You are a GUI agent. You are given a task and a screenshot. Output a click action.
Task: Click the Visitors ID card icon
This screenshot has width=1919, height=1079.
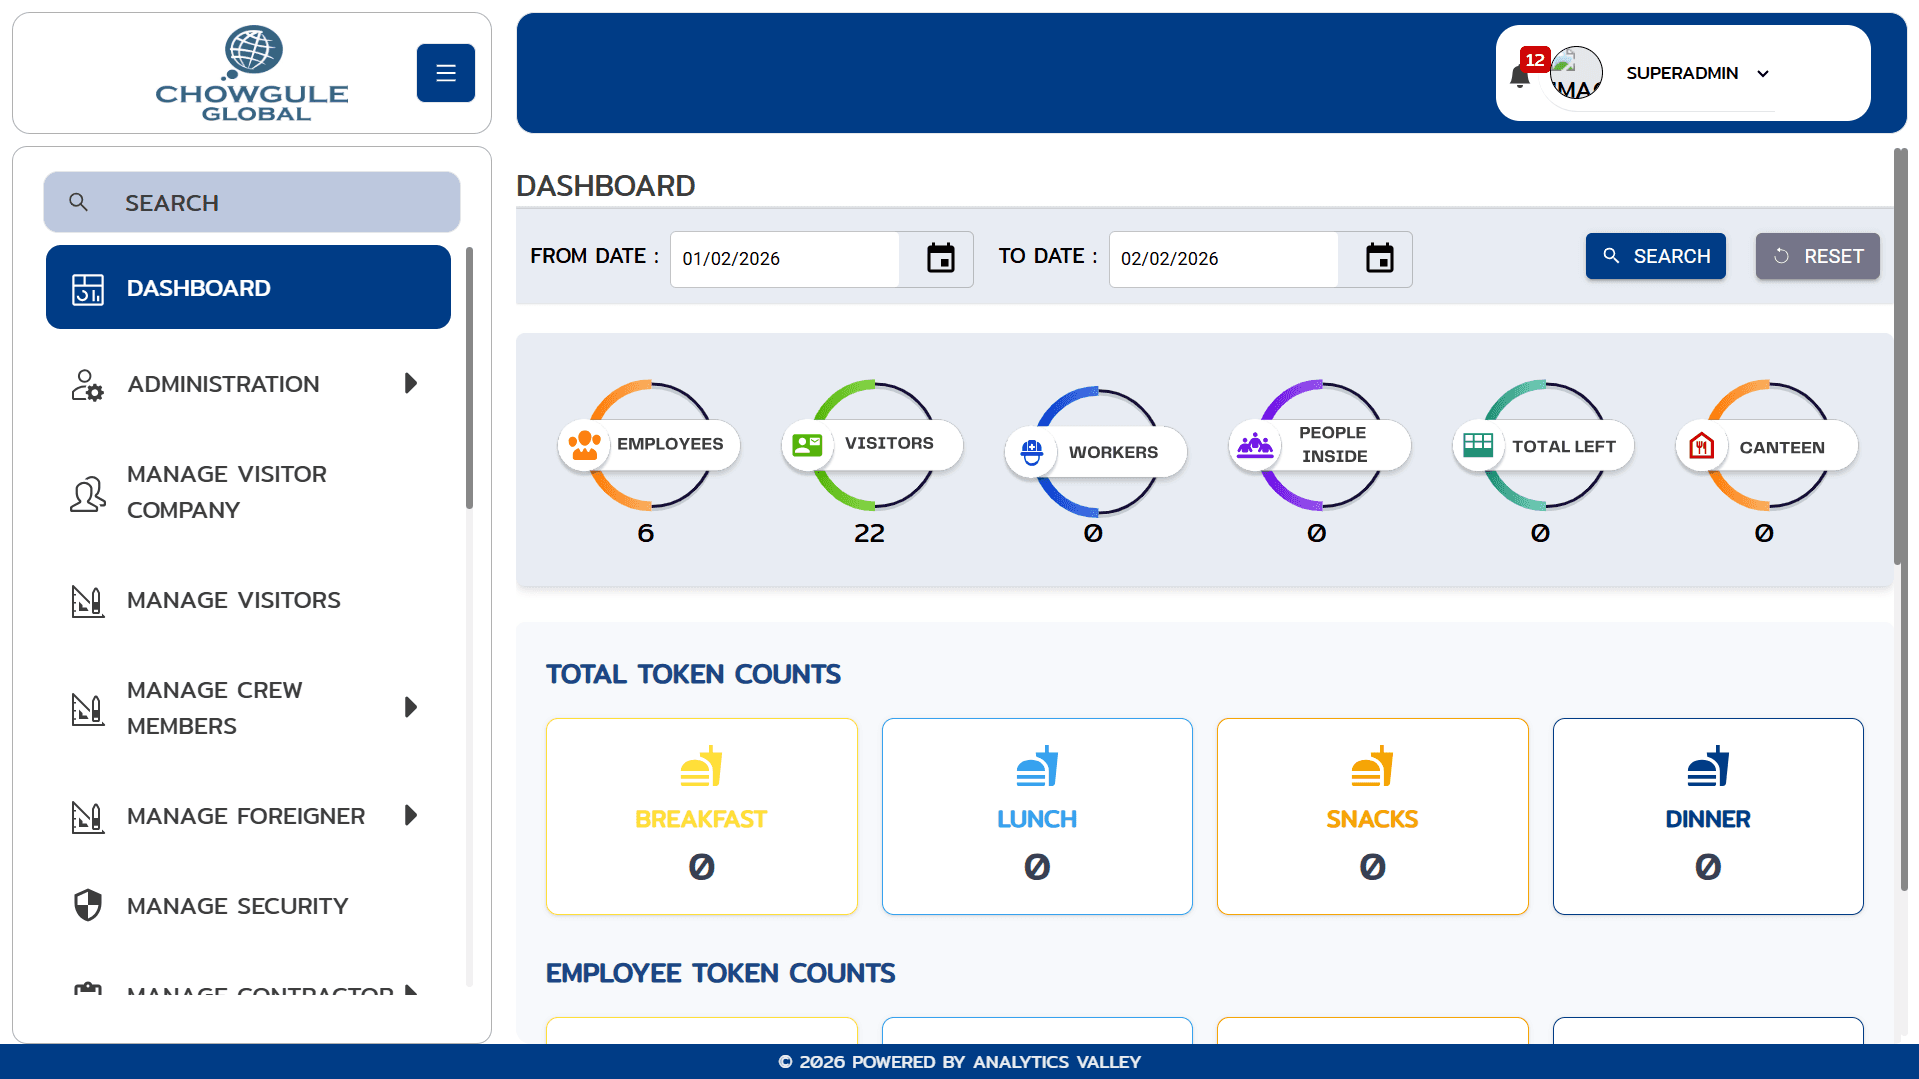click(x=808, y=445)
